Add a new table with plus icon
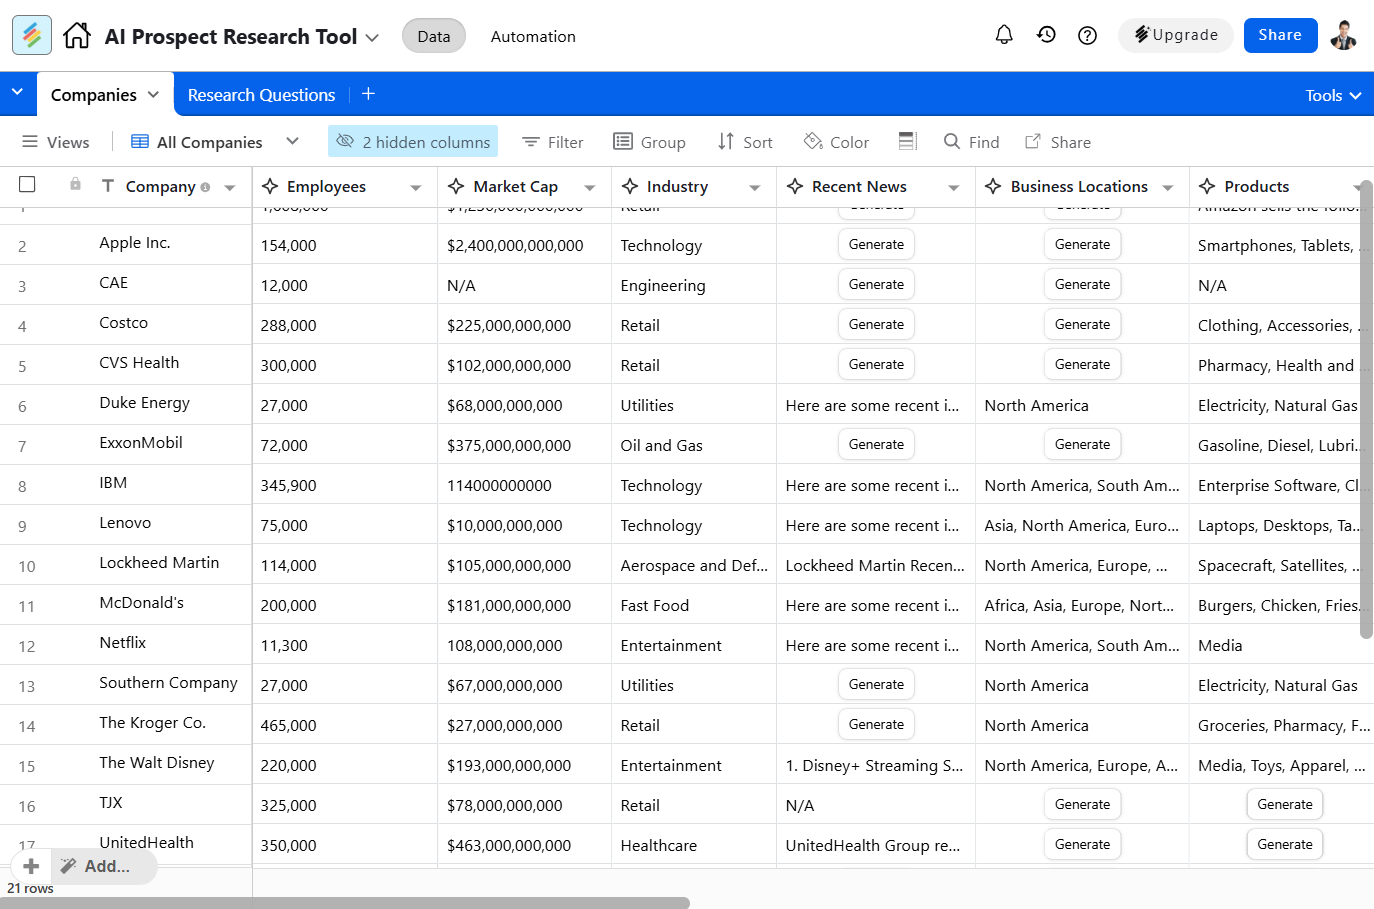 coord(368,94)
